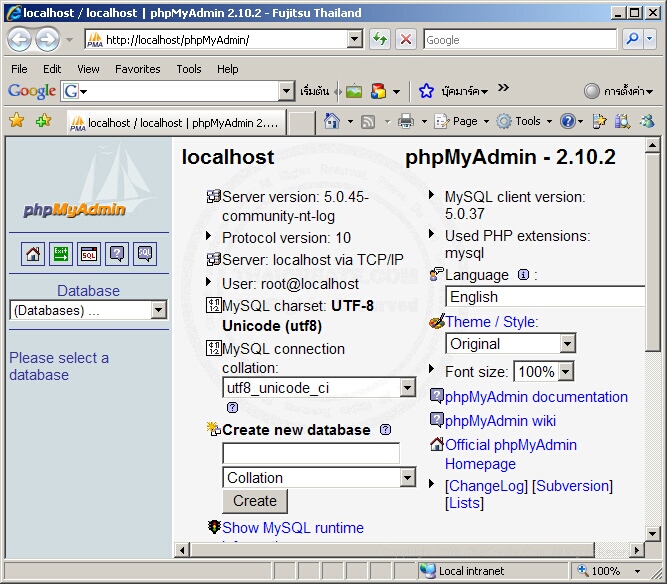Image resolution: width=667 pixels, height=584 pixels.
Task: Open phpMyAdmin documentation icon in sidebar
Action: pos(117,254)
